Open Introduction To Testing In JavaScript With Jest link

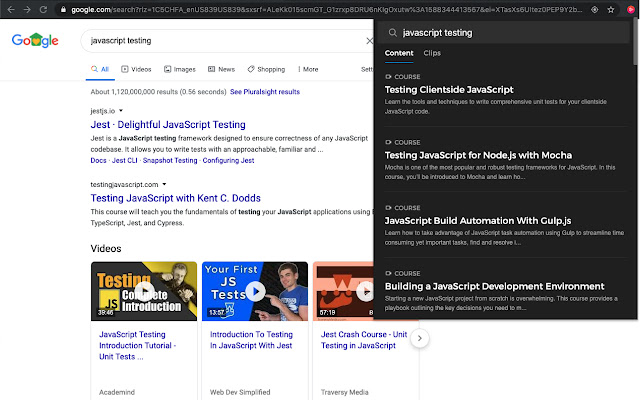click(x=251, y=340)
